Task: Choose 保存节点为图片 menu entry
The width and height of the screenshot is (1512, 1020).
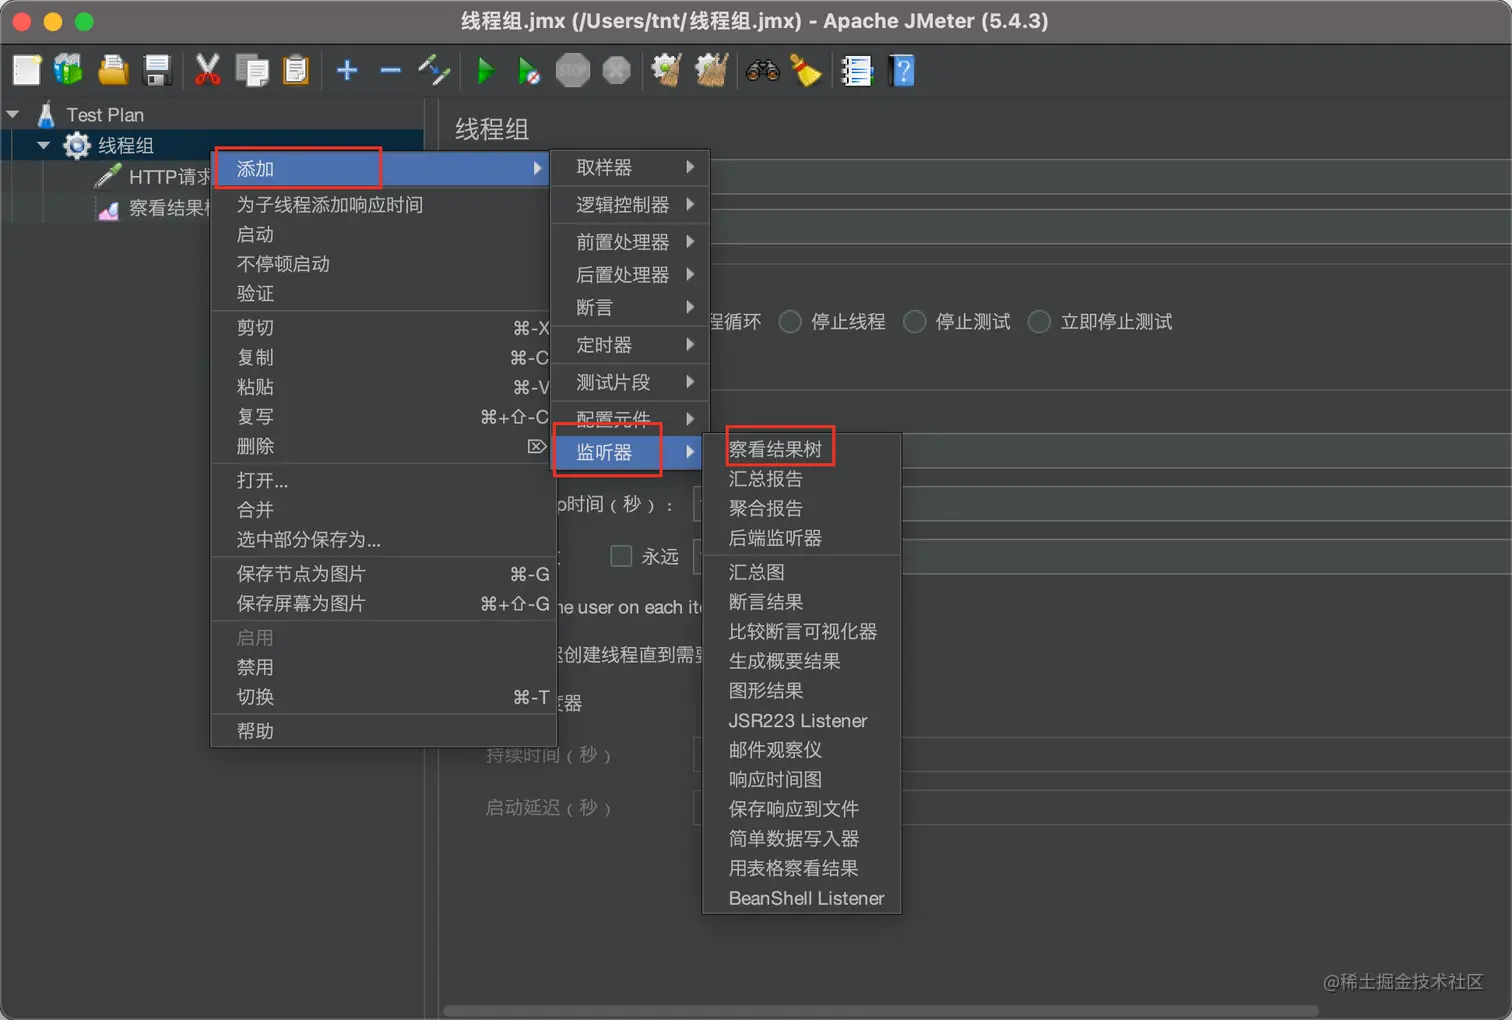Action: click(382, 573)
